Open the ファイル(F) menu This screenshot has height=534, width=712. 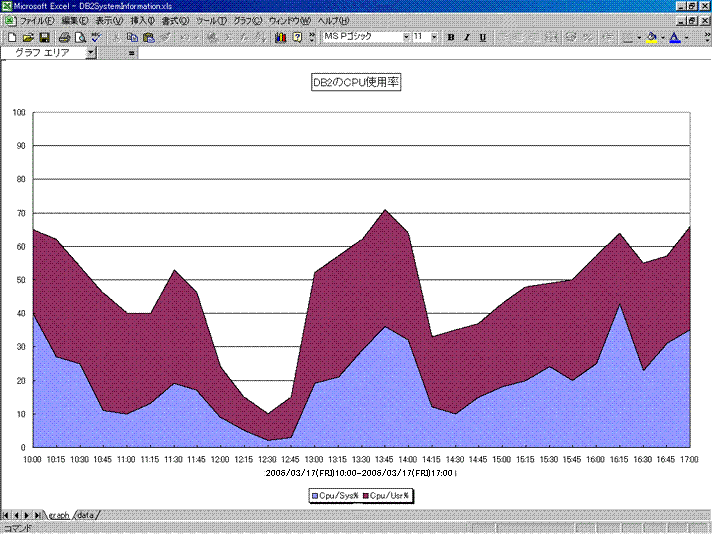(37, 21)
